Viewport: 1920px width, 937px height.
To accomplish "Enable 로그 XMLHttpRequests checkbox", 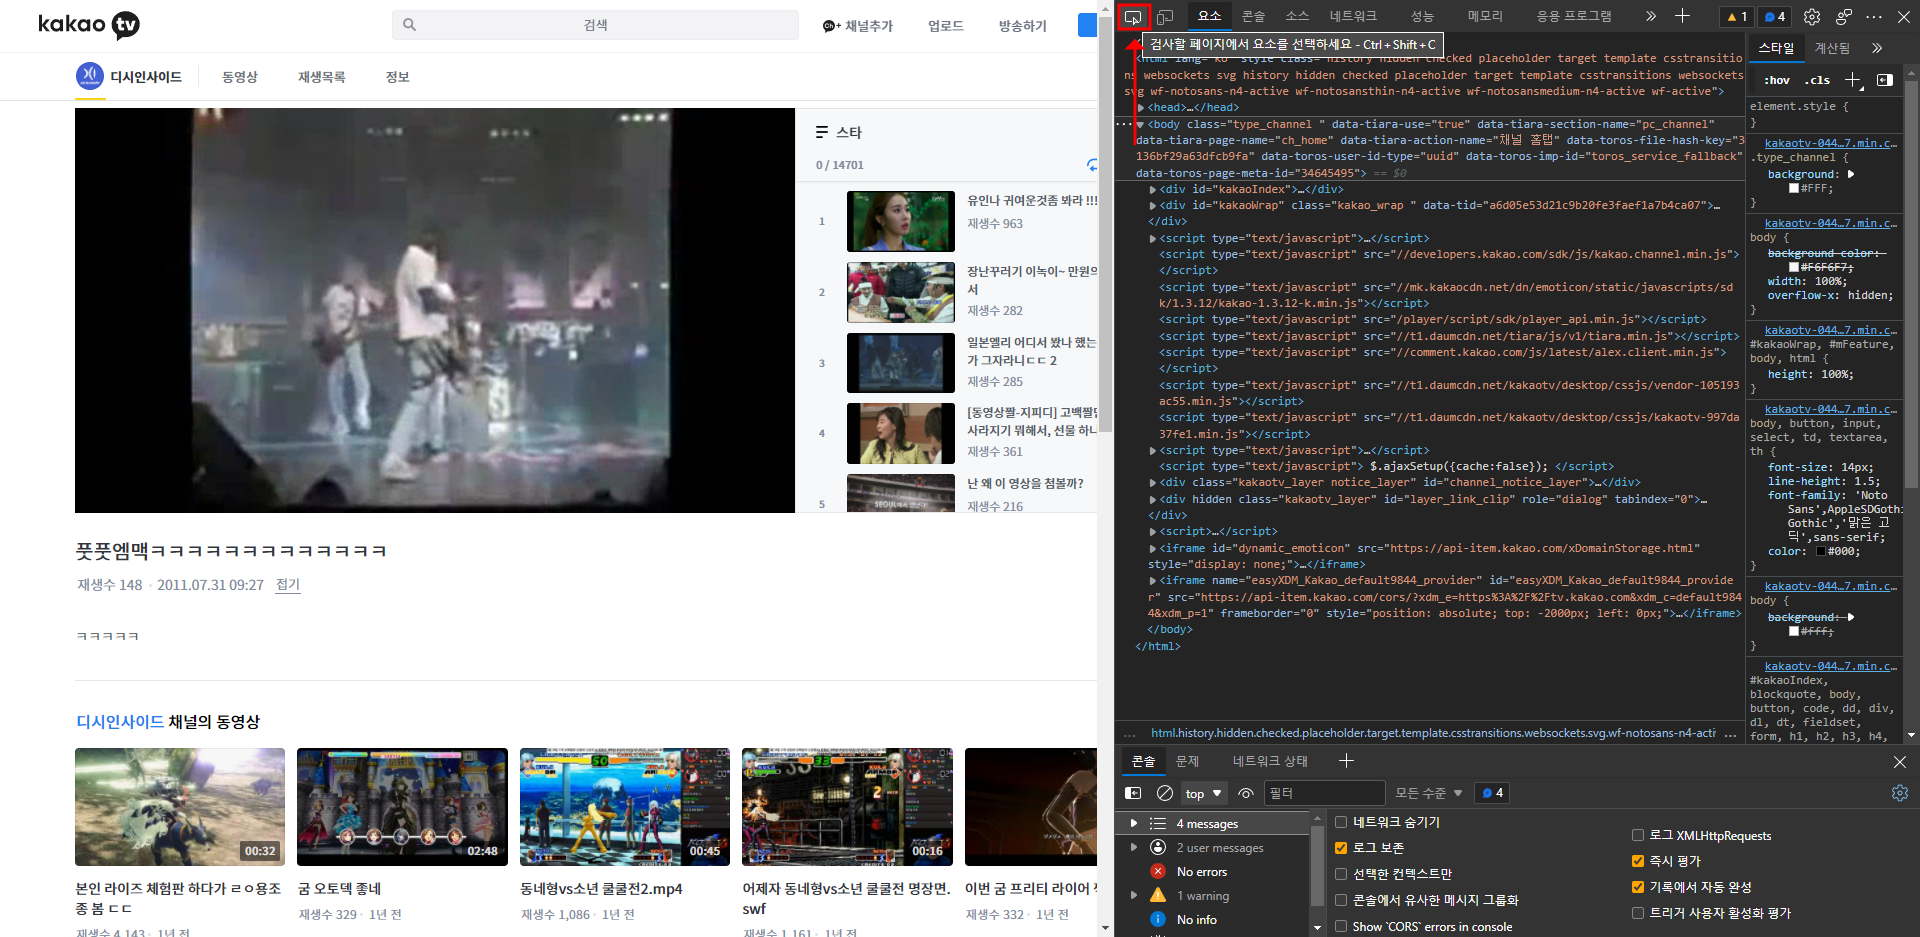I will (x=1638, y=835).
